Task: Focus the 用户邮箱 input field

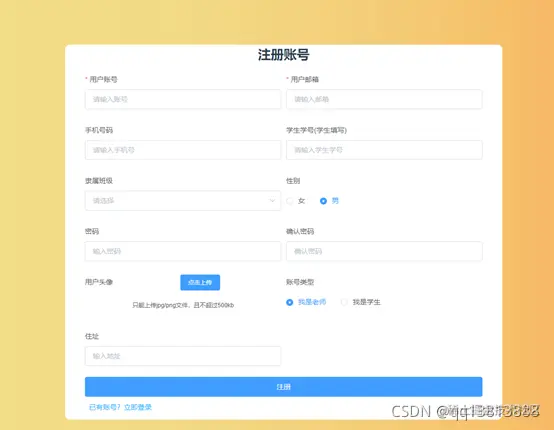Action: click(x=384, y=99)
